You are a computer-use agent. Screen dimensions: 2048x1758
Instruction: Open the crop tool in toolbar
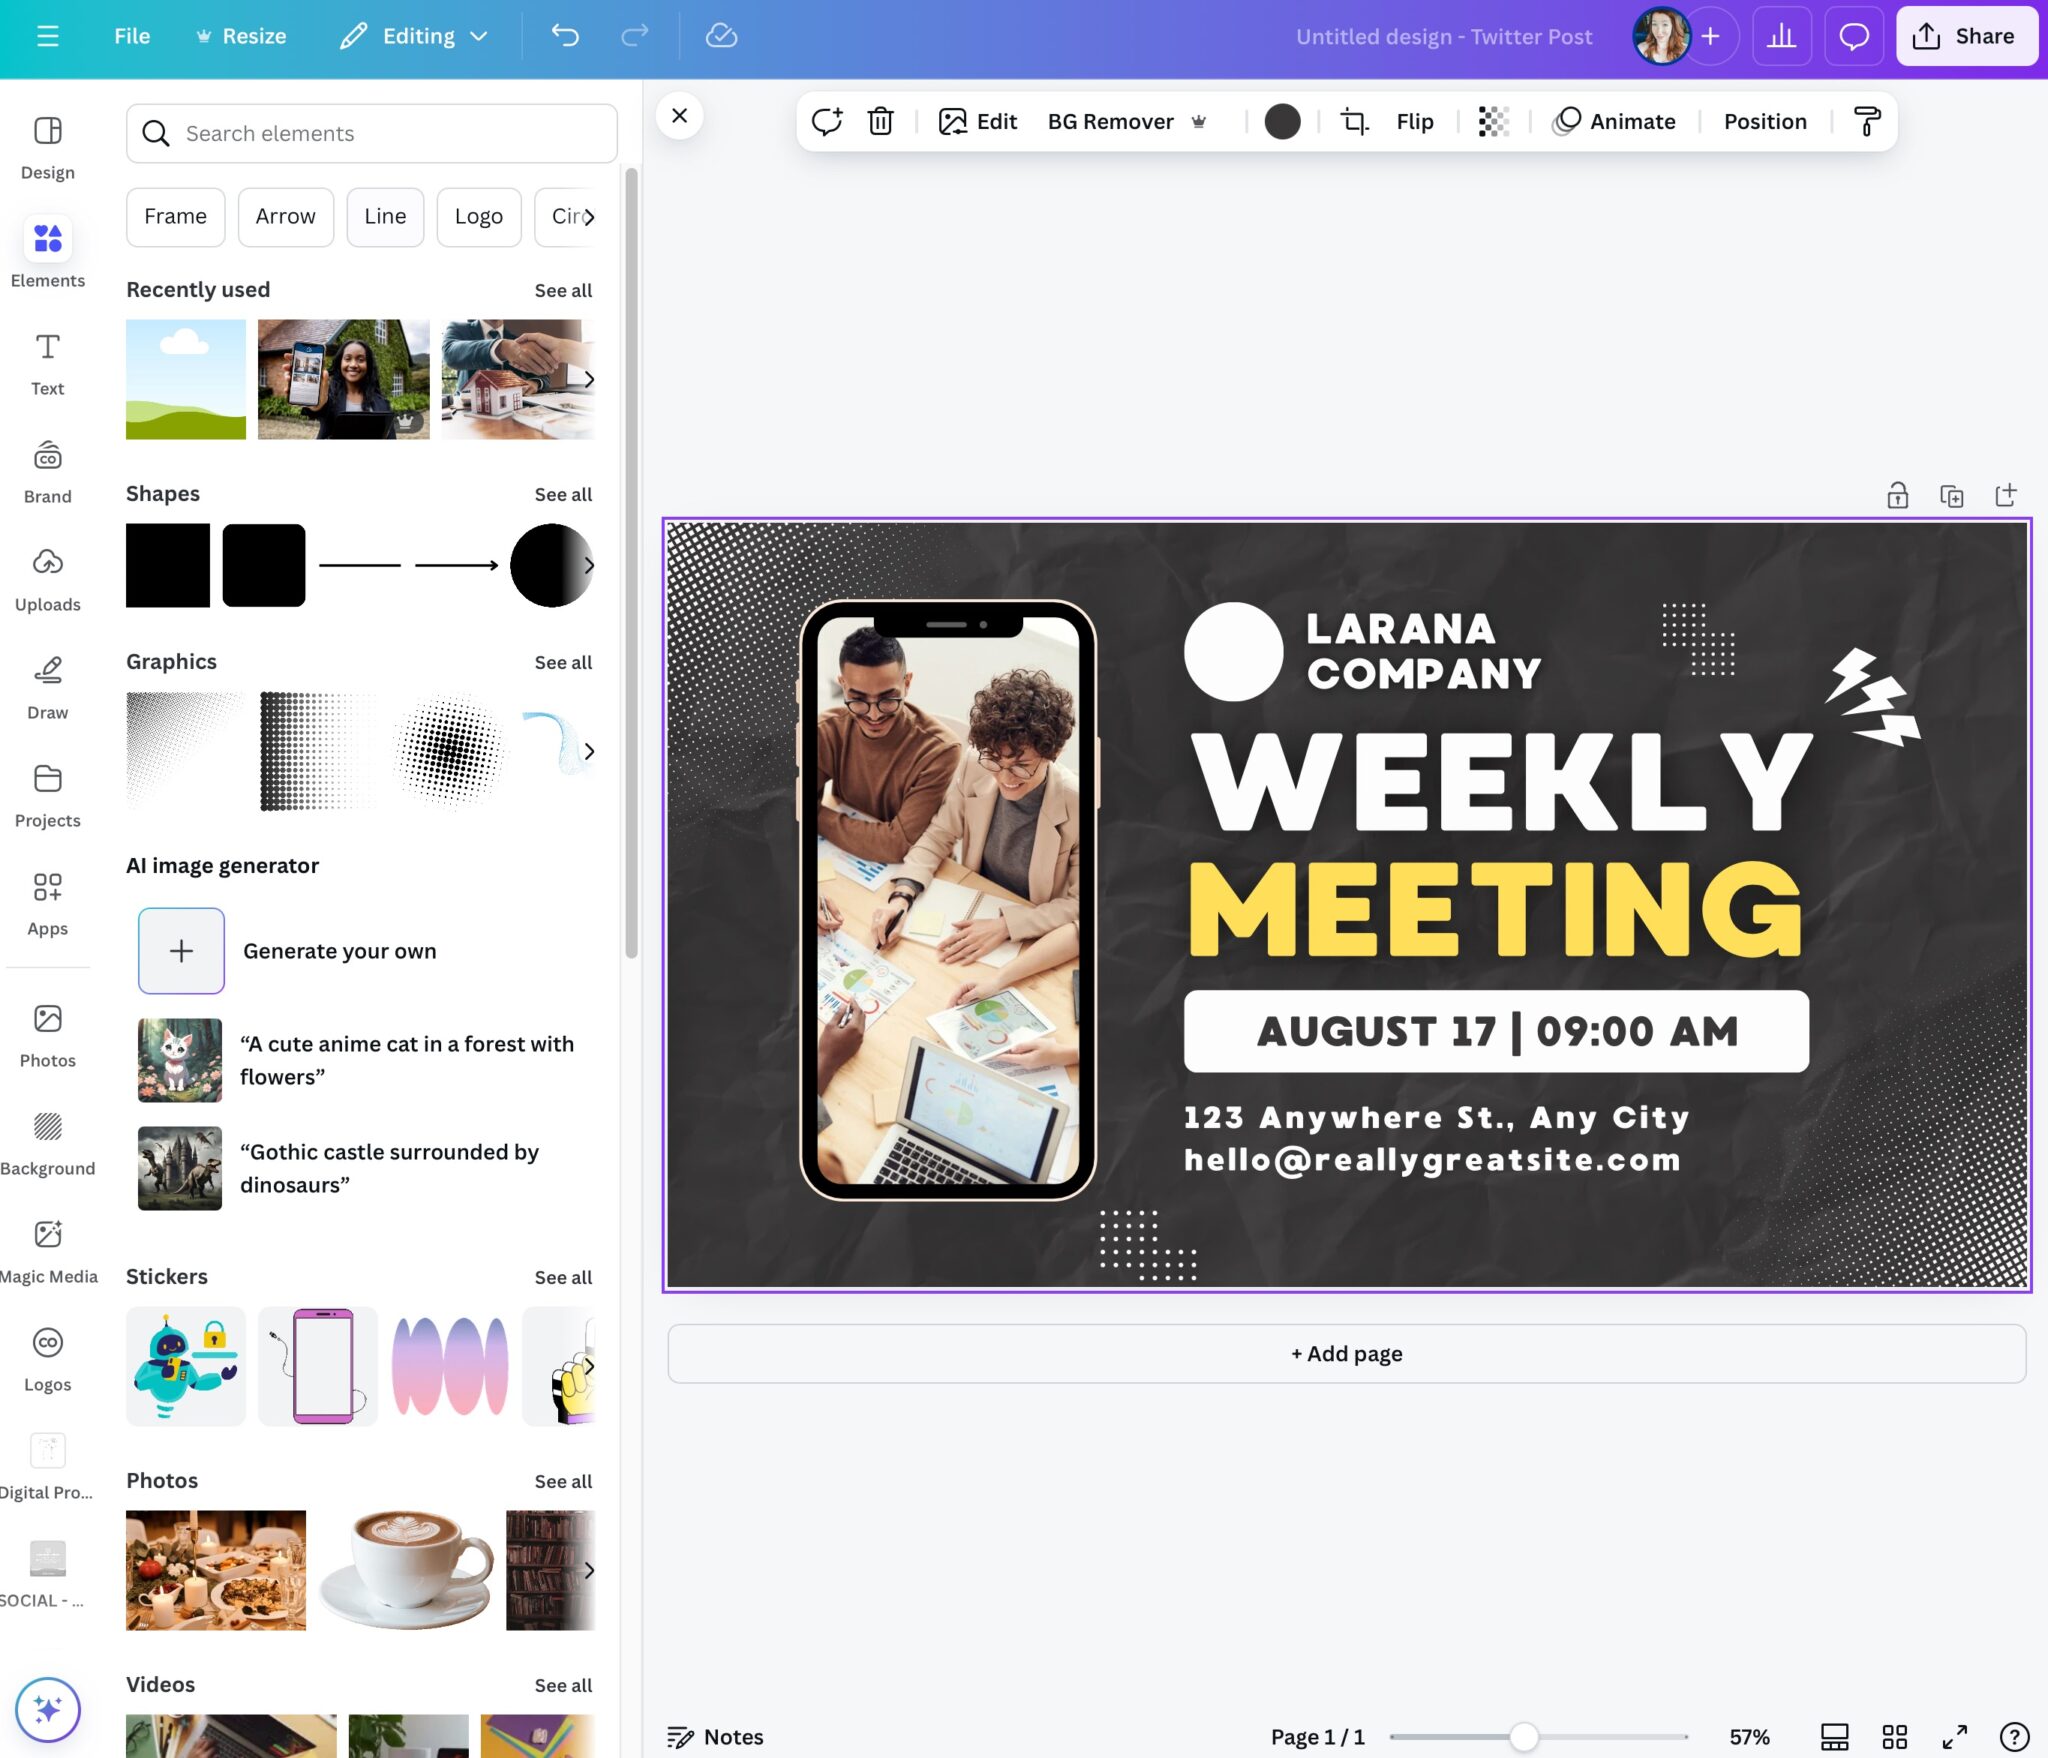point(1354,121)
